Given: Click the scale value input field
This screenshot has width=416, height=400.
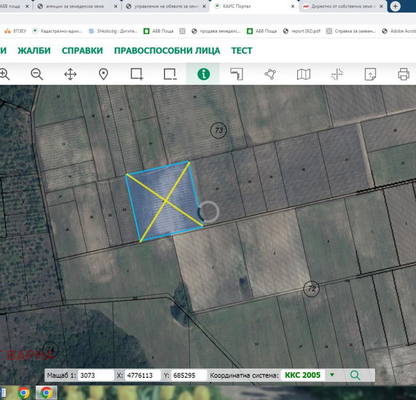Looking at the screenshot, I should 96,375.
